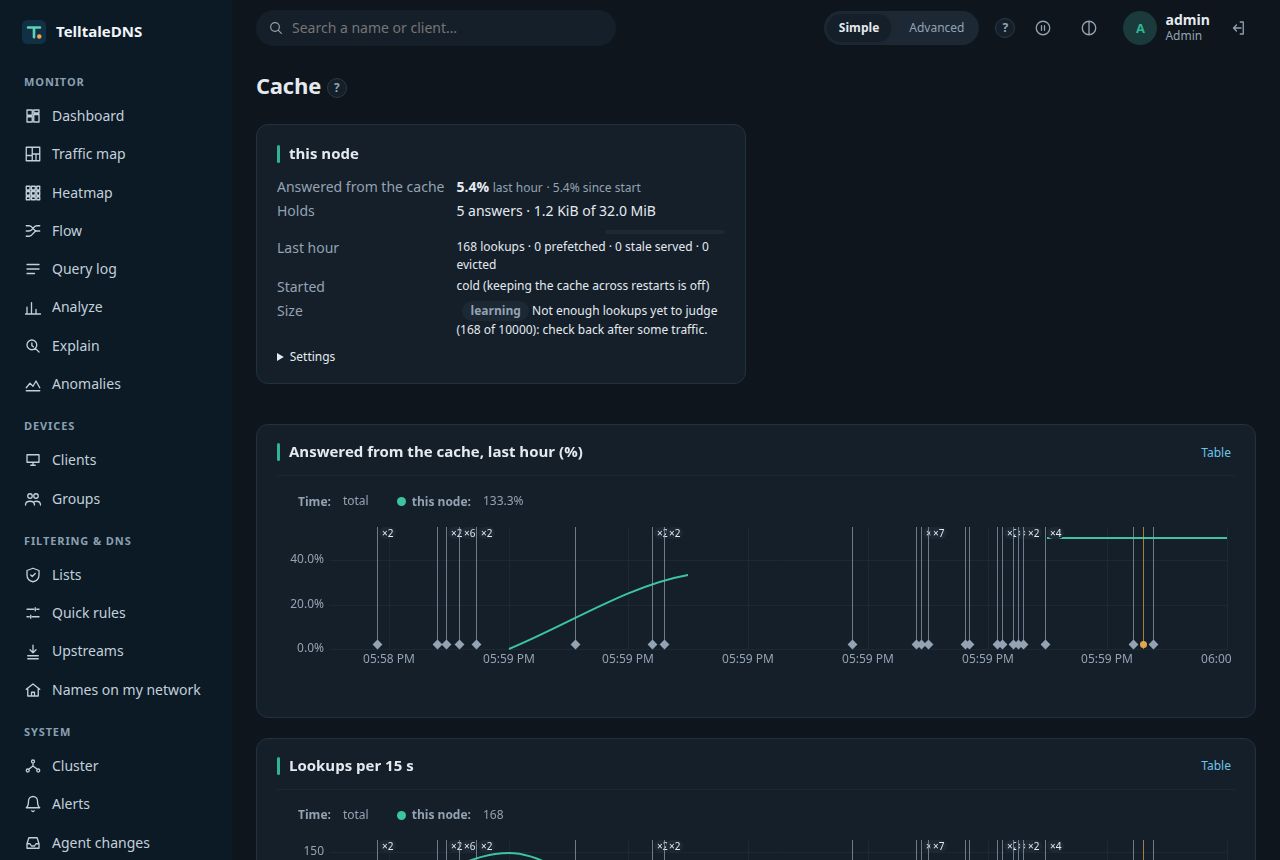
Task: Expand the Settings disclosure triangle
Action: pyautogui.click(x=281, y=357)
